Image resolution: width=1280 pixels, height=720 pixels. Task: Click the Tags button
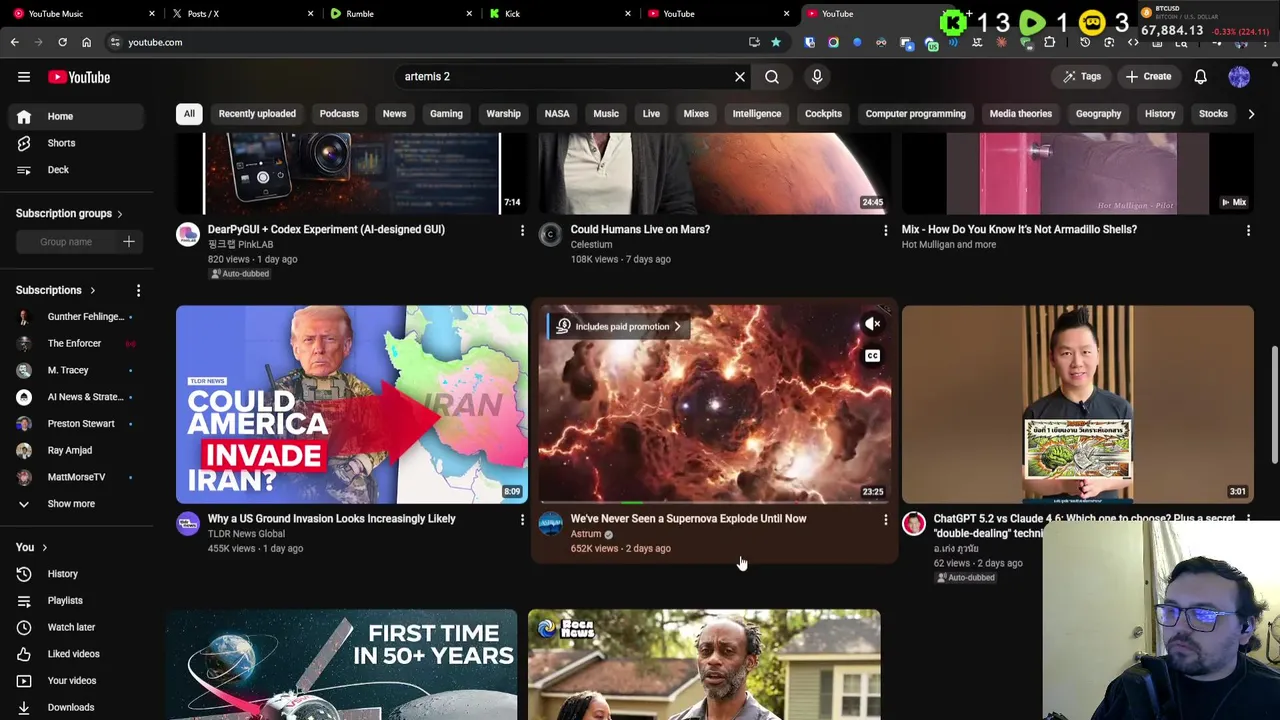pyautogui.click(x=1082, y=77)
